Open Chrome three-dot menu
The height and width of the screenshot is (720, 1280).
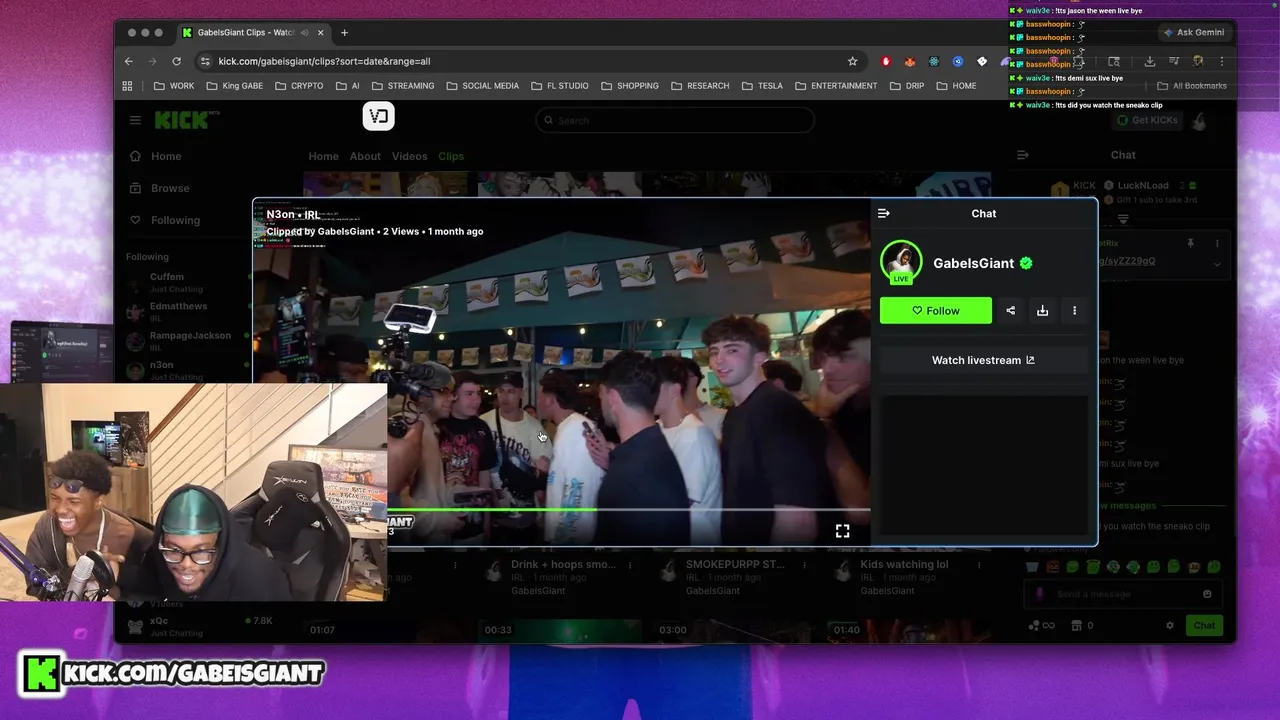pos(1221,61)
